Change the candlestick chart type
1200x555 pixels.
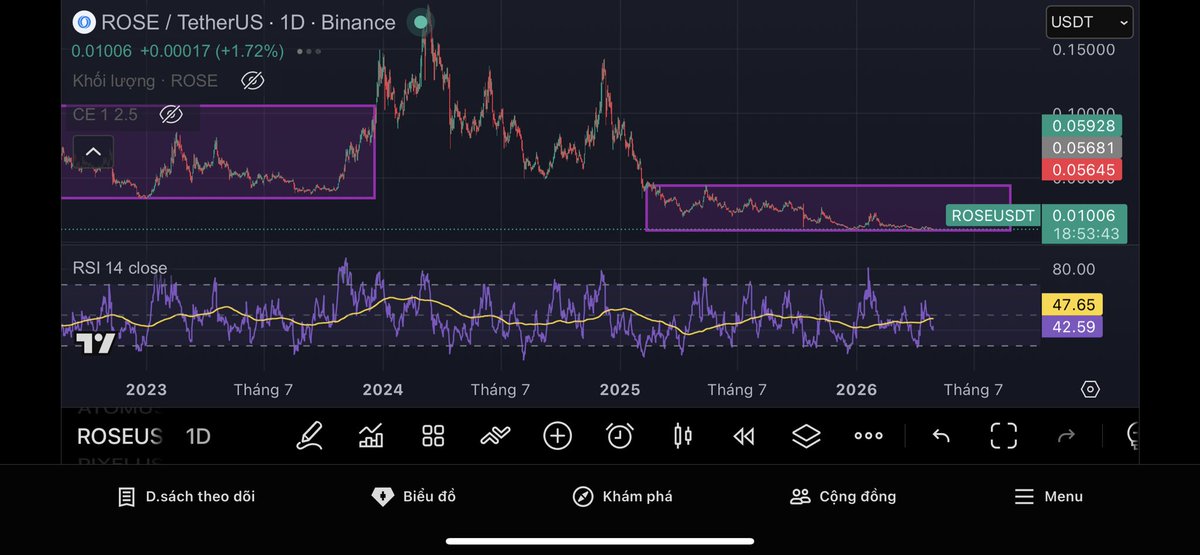[683, 436]
